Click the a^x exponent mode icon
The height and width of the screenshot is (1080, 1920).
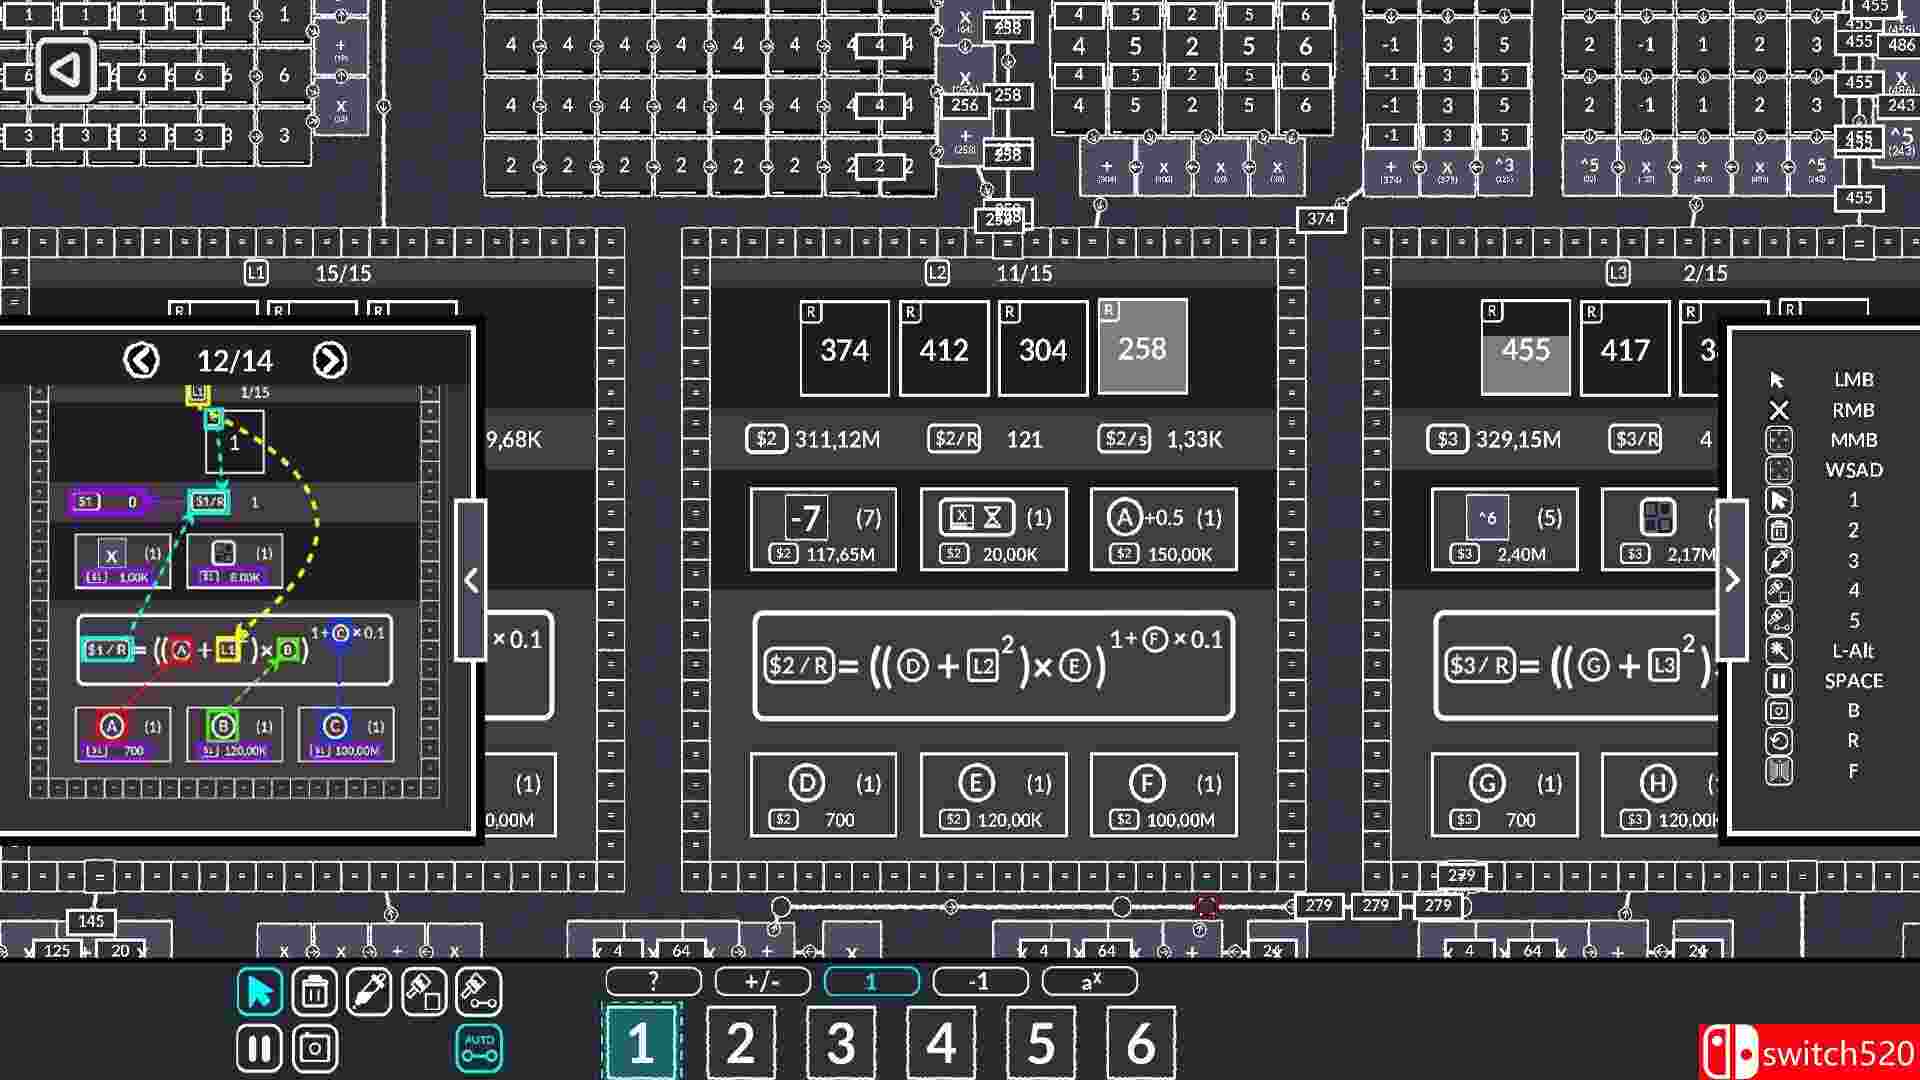pos(1090,981)
